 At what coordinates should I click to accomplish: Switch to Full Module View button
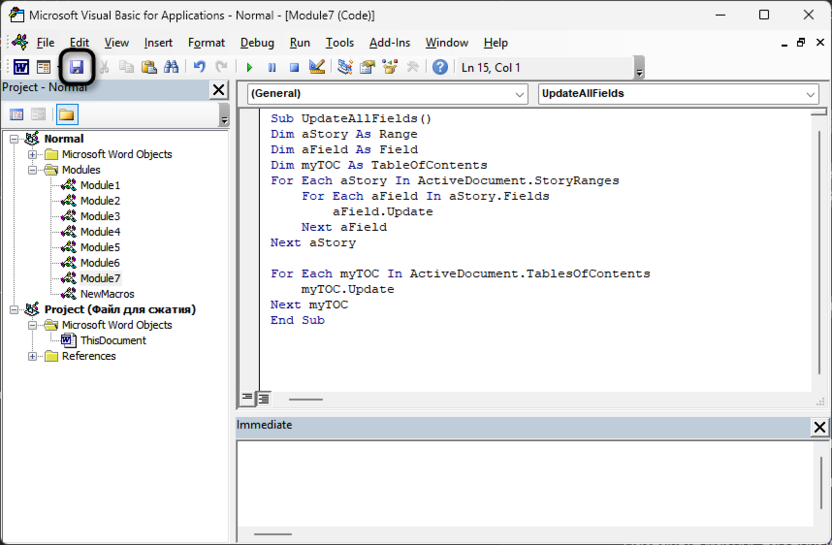click(263, 398)
